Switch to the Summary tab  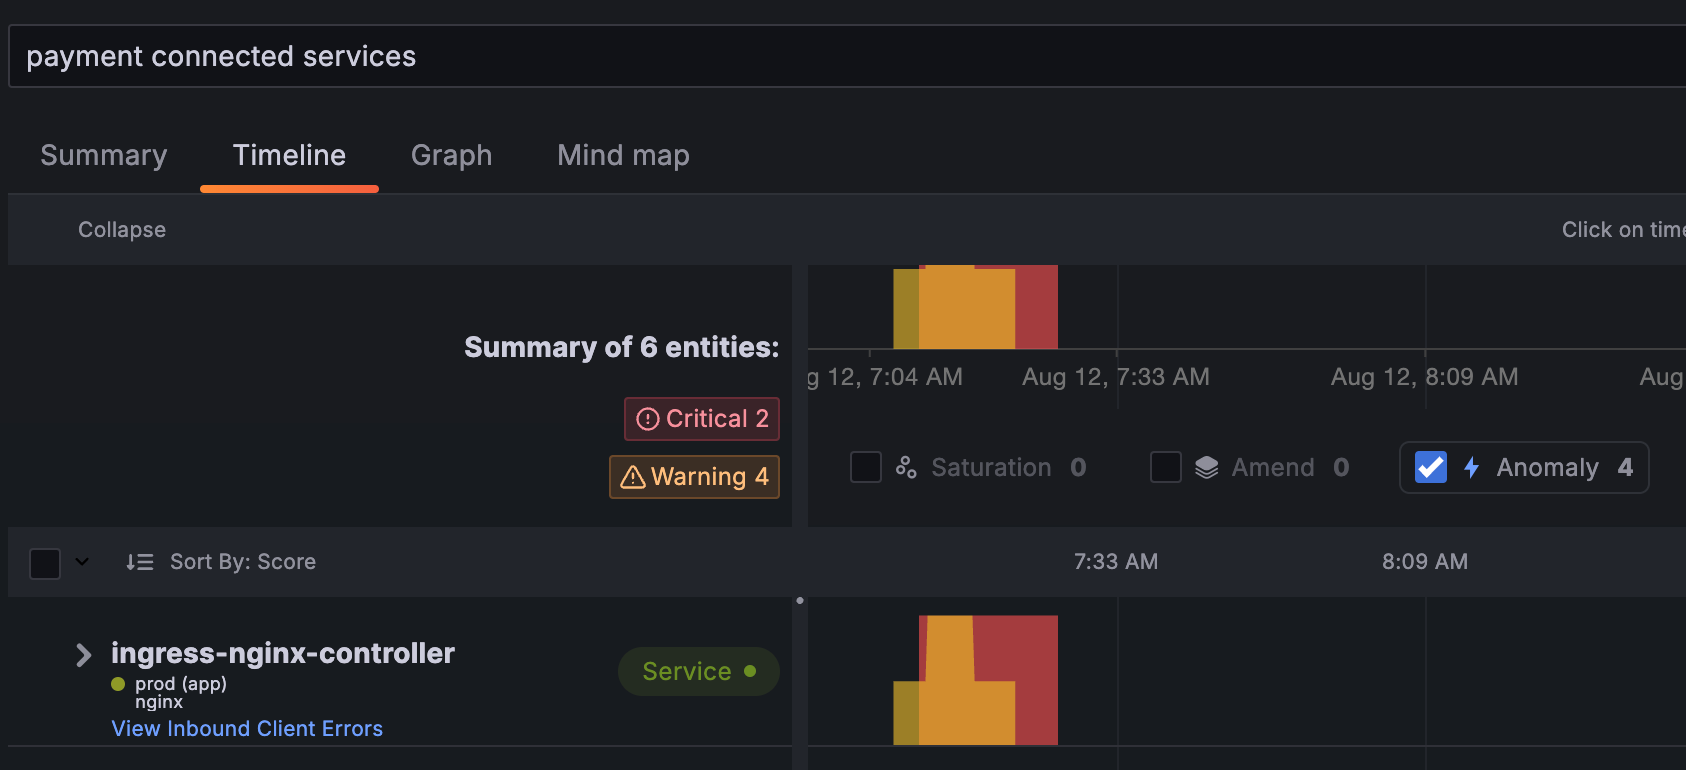(x=104, y=155)
